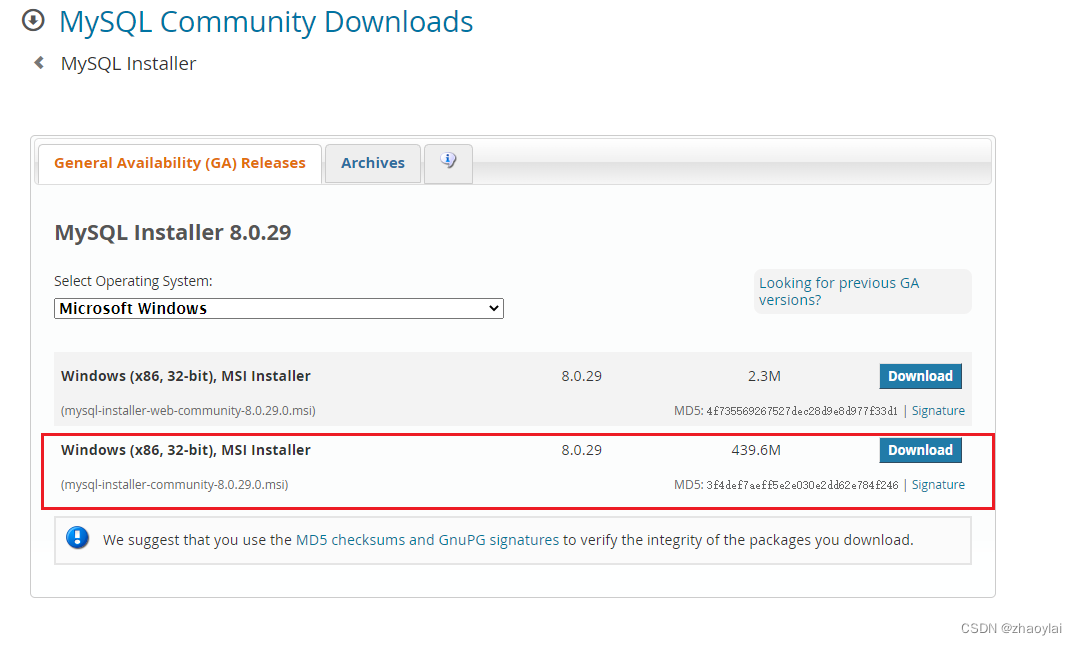Click MSI Installer title in 439.6M row

[x=185, y=451]
